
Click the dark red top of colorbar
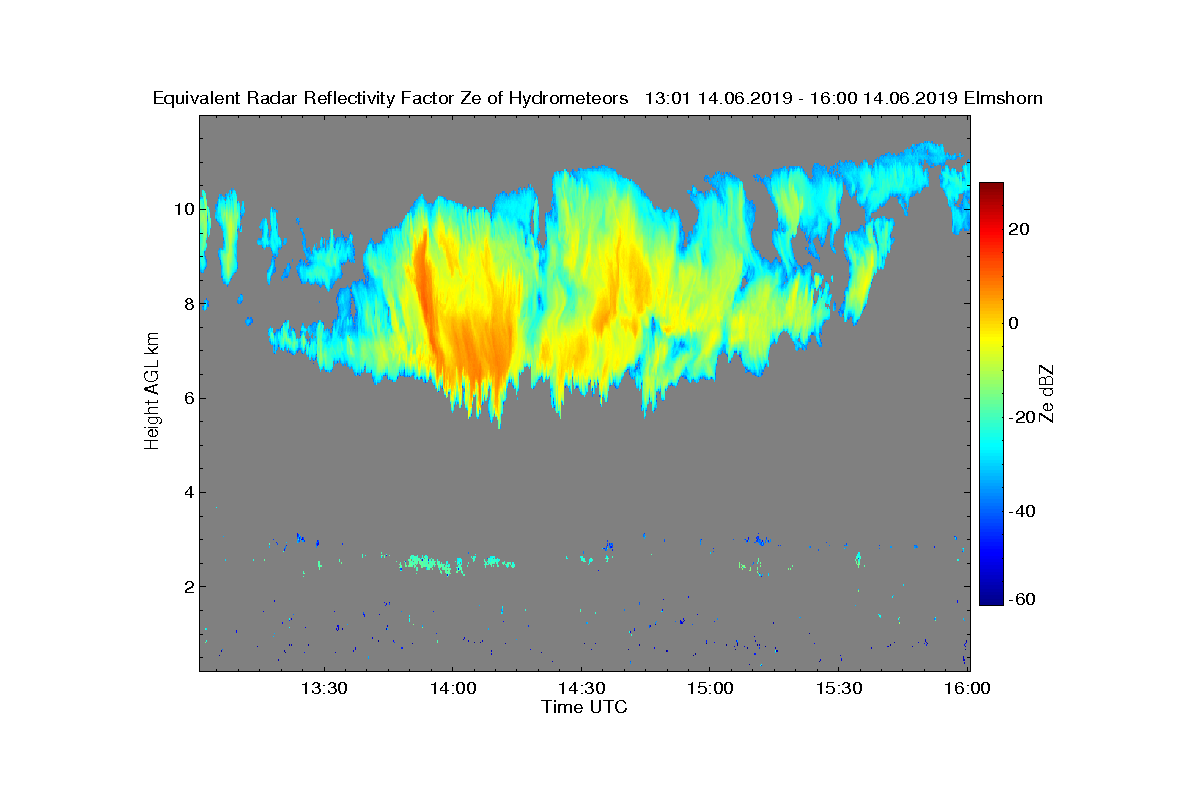click(991, 190)
